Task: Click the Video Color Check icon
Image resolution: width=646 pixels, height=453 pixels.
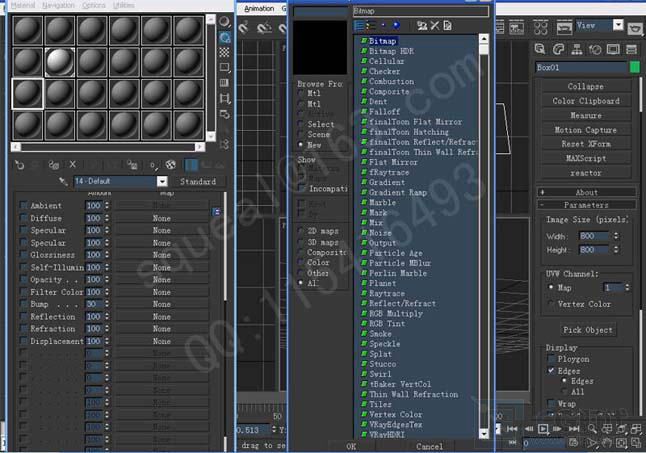Action: point(225,83)
